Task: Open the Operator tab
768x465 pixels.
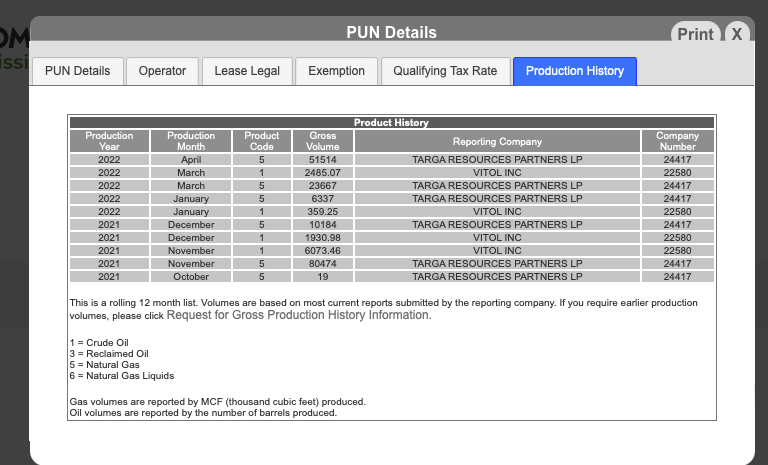Action: click(162, 71)
